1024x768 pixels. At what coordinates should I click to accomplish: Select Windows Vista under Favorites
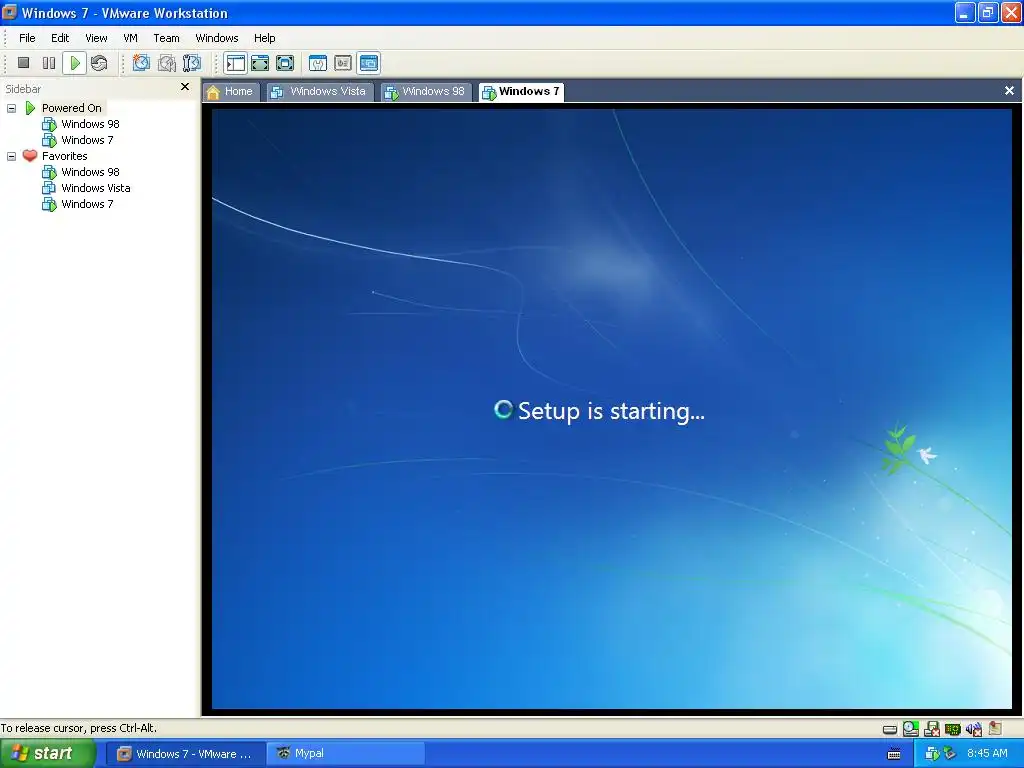point(95,188)
